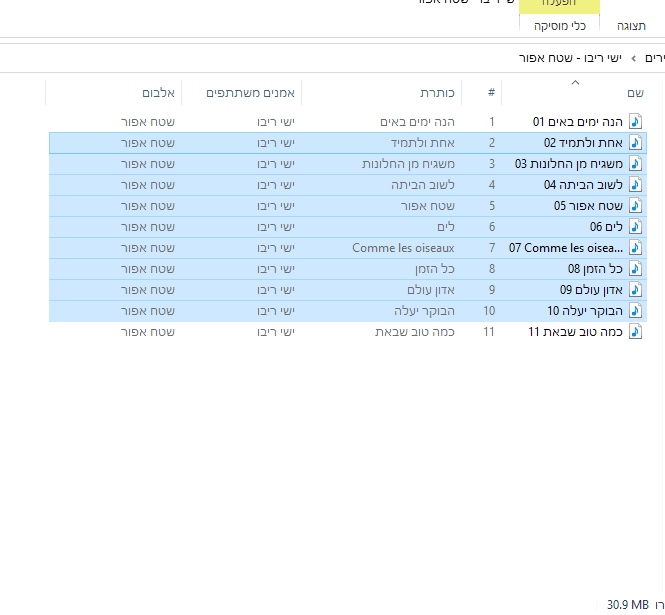
Task: Click status bar size 30.9 MB
Action: coord(628,604)
